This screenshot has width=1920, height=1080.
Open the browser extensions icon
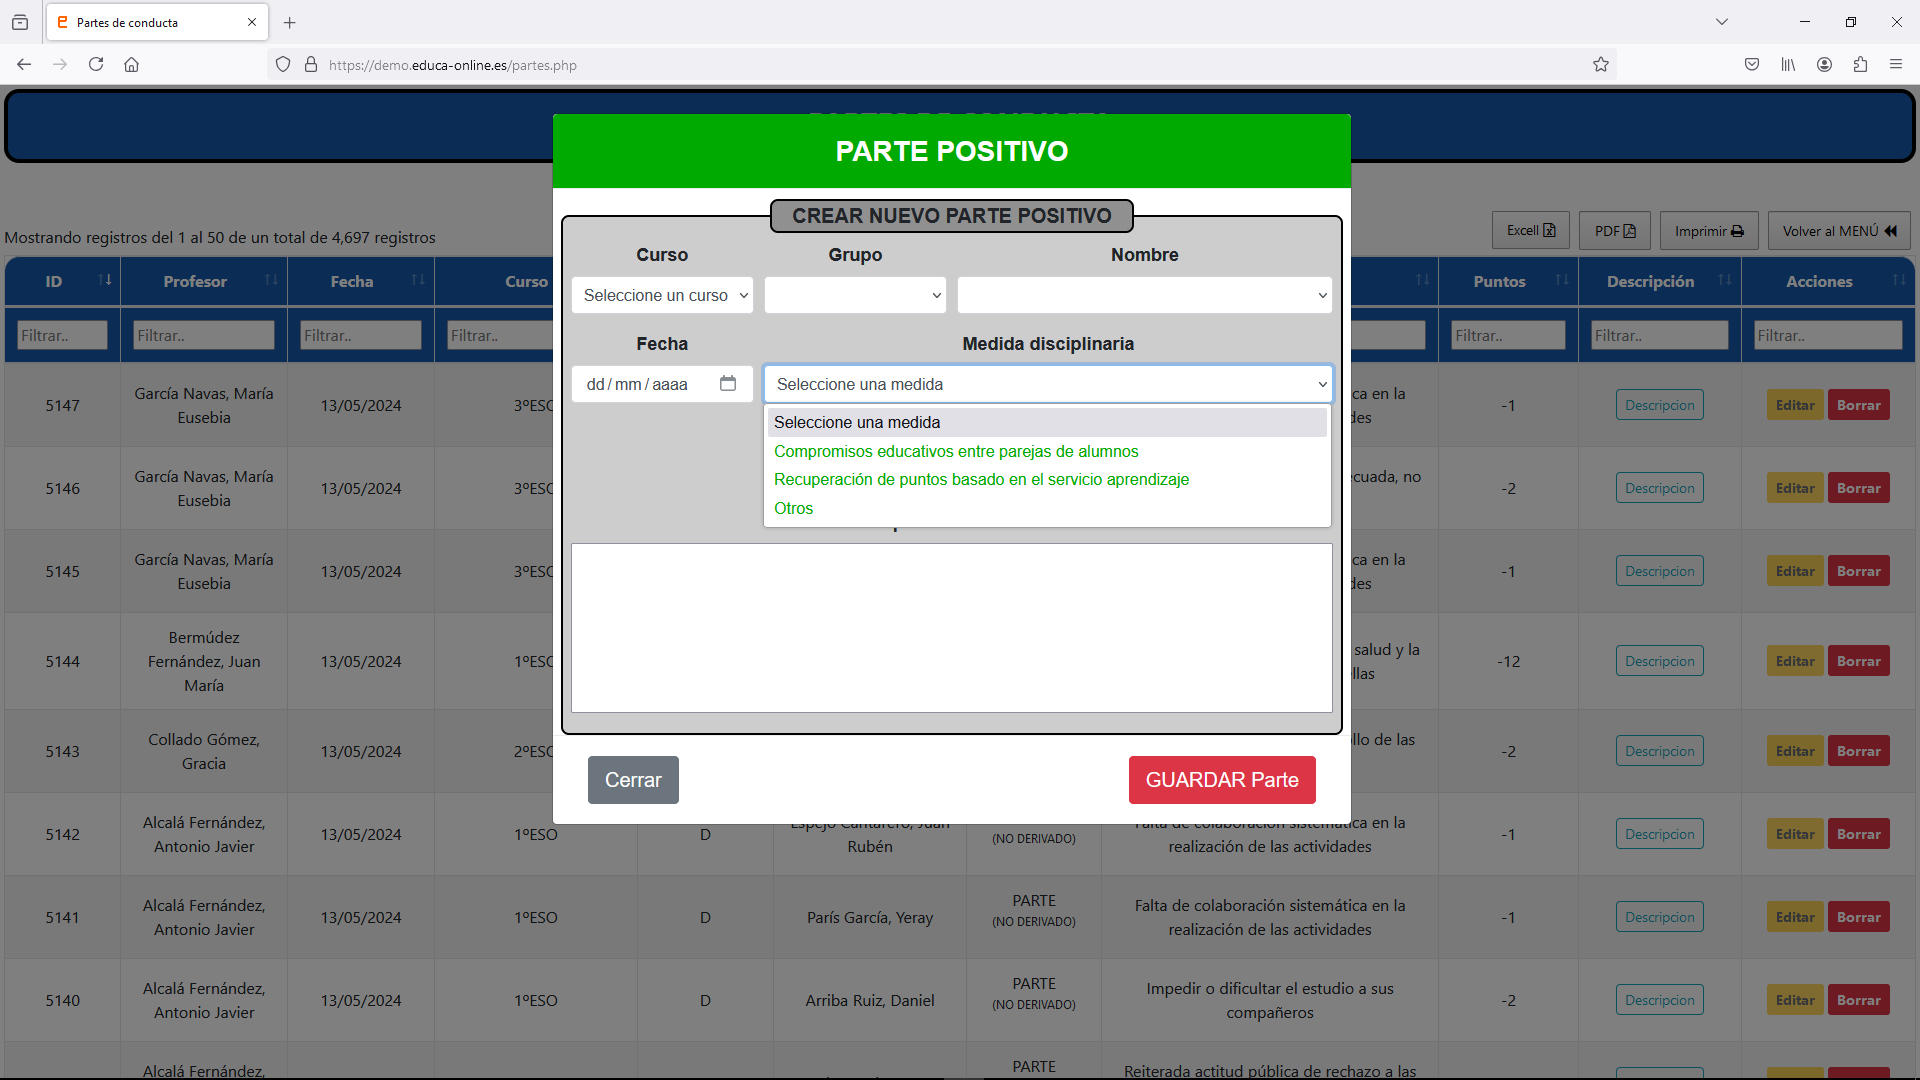(1860, 65)
